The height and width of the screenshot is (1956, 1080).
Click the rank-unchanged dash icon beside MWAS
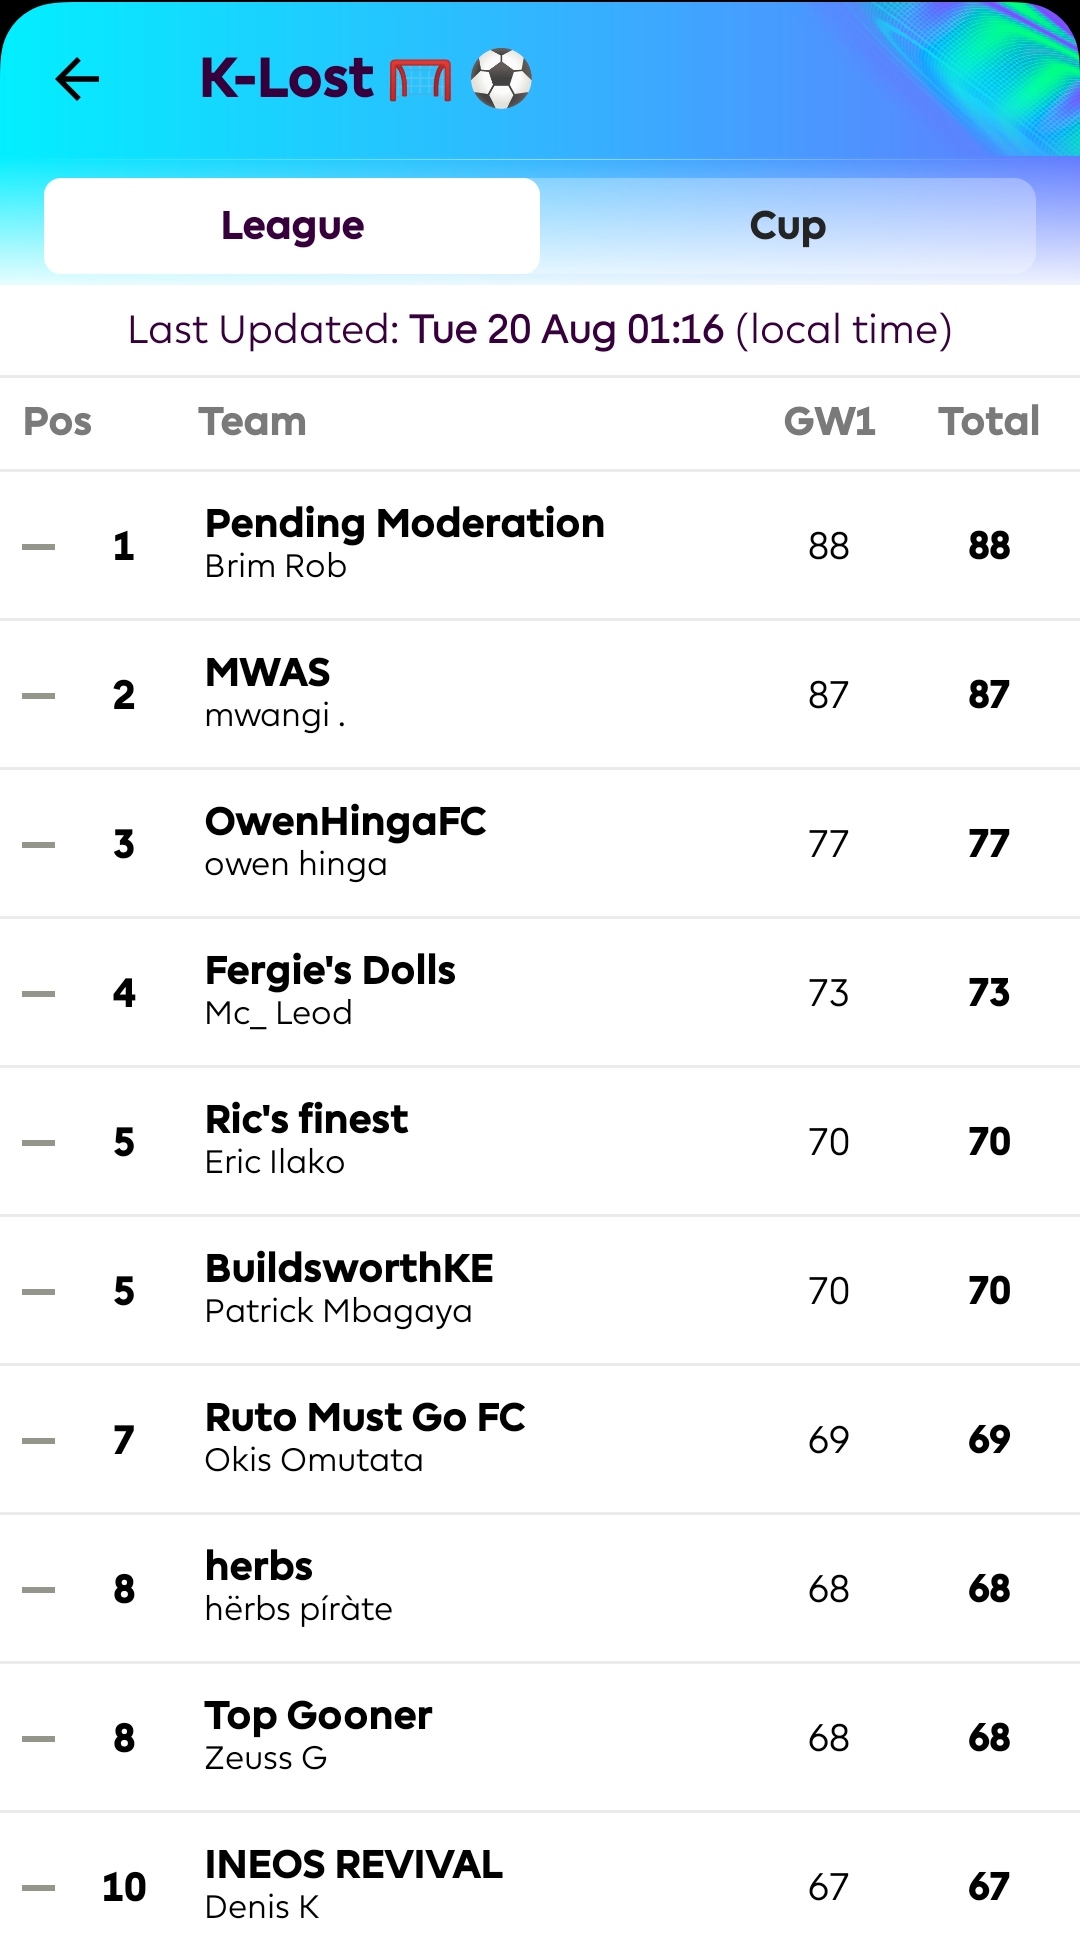39,695
